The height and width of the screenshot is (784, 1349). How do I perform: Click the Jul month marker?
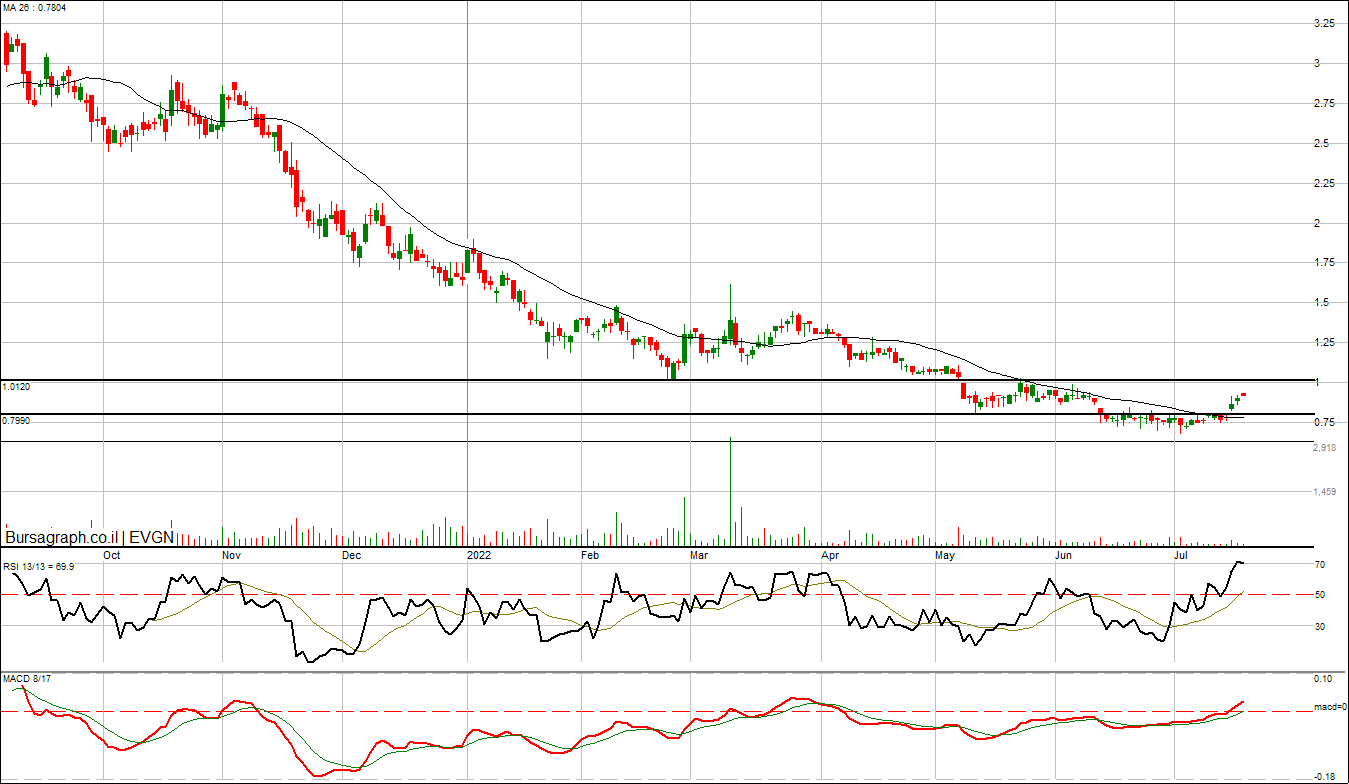tap(1181, 554)
